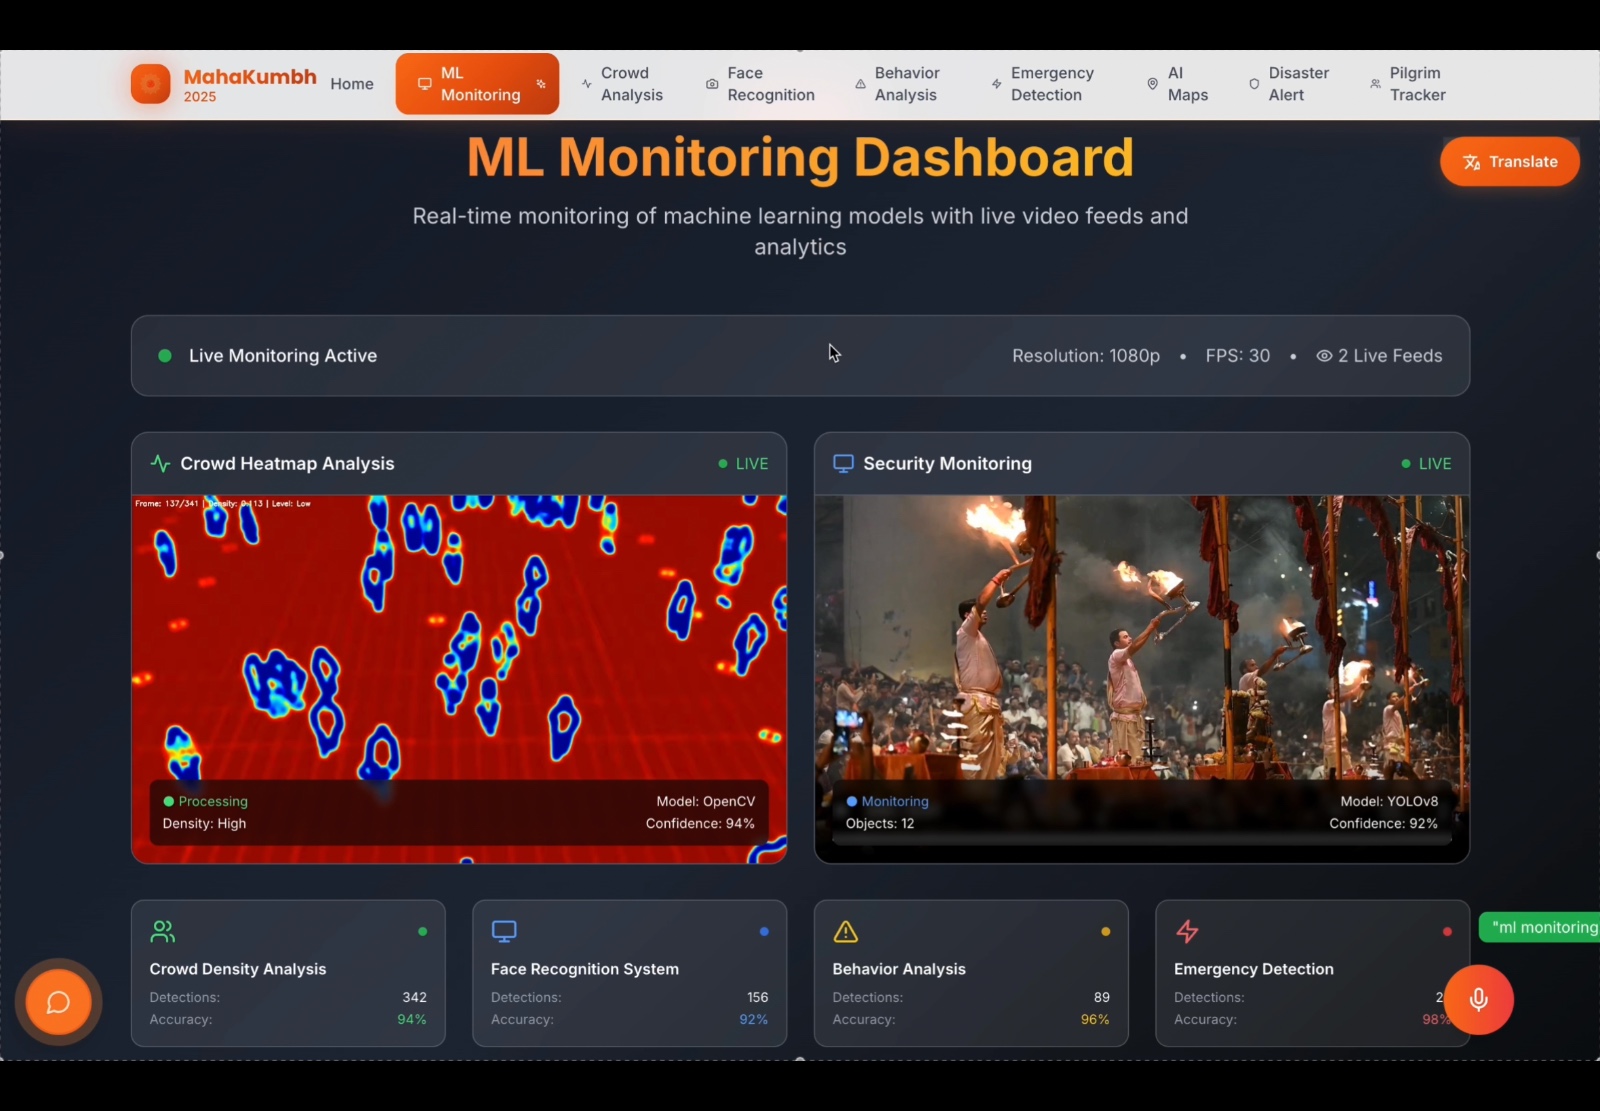Click the Crowd Heatmap Analysis pulse icon

[x=160, y=464]
